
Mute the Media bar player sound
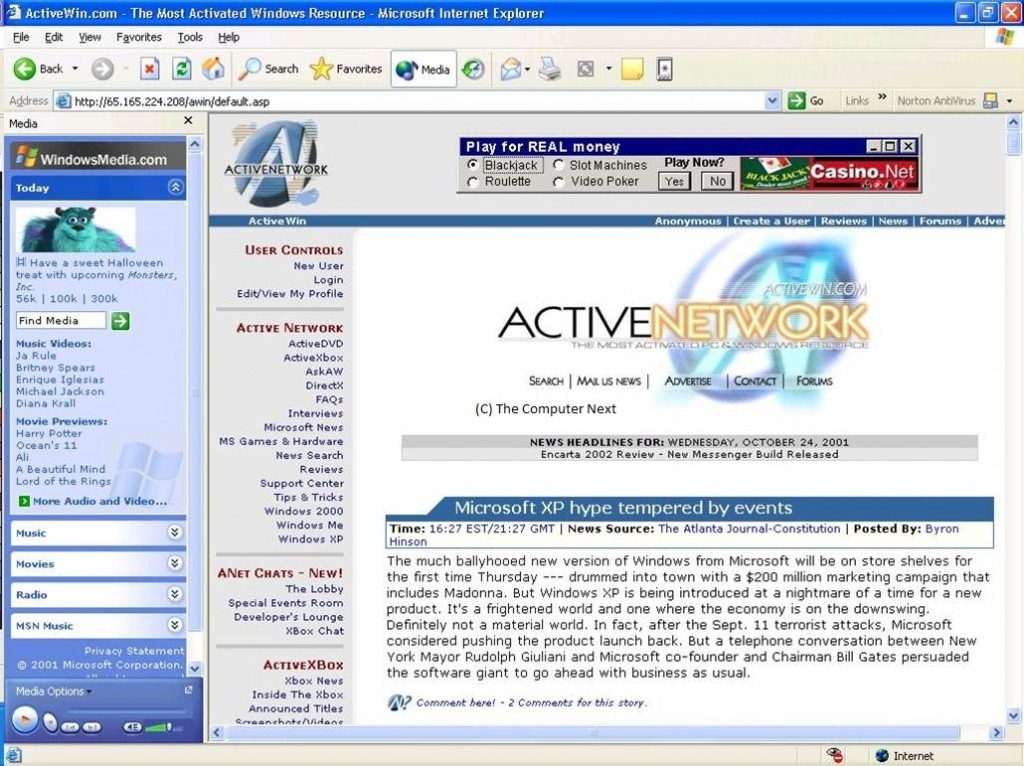coord(132,727)
